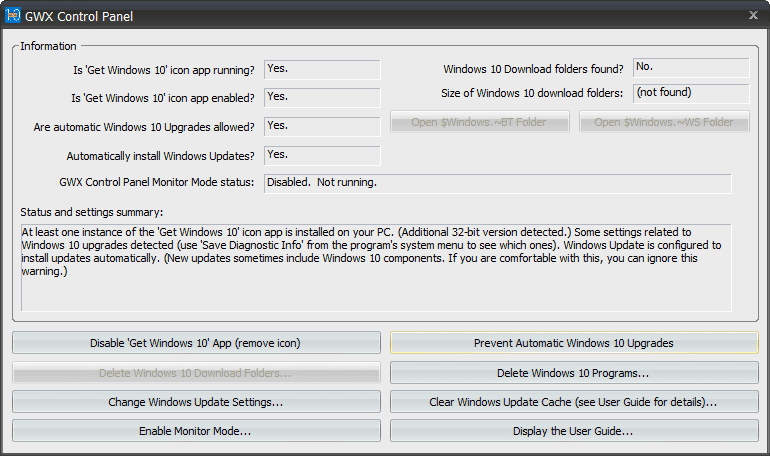Click the 'automatic Upgrades allowed' Yes field
This screenshot has width=770, height=456.
[322, 127]
